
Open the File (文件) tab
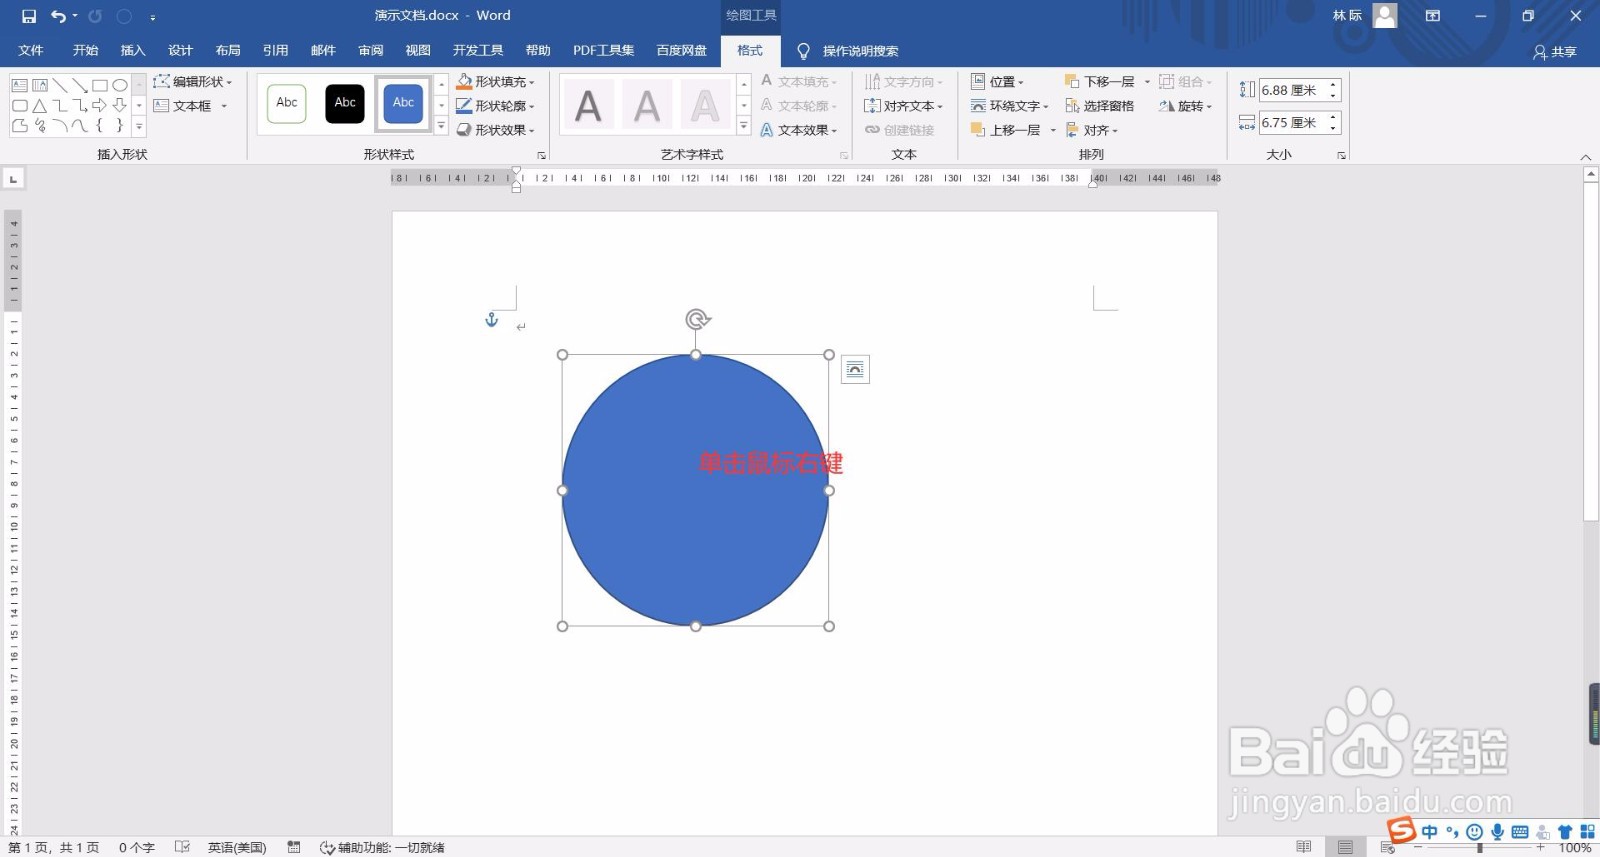(31, 51)
